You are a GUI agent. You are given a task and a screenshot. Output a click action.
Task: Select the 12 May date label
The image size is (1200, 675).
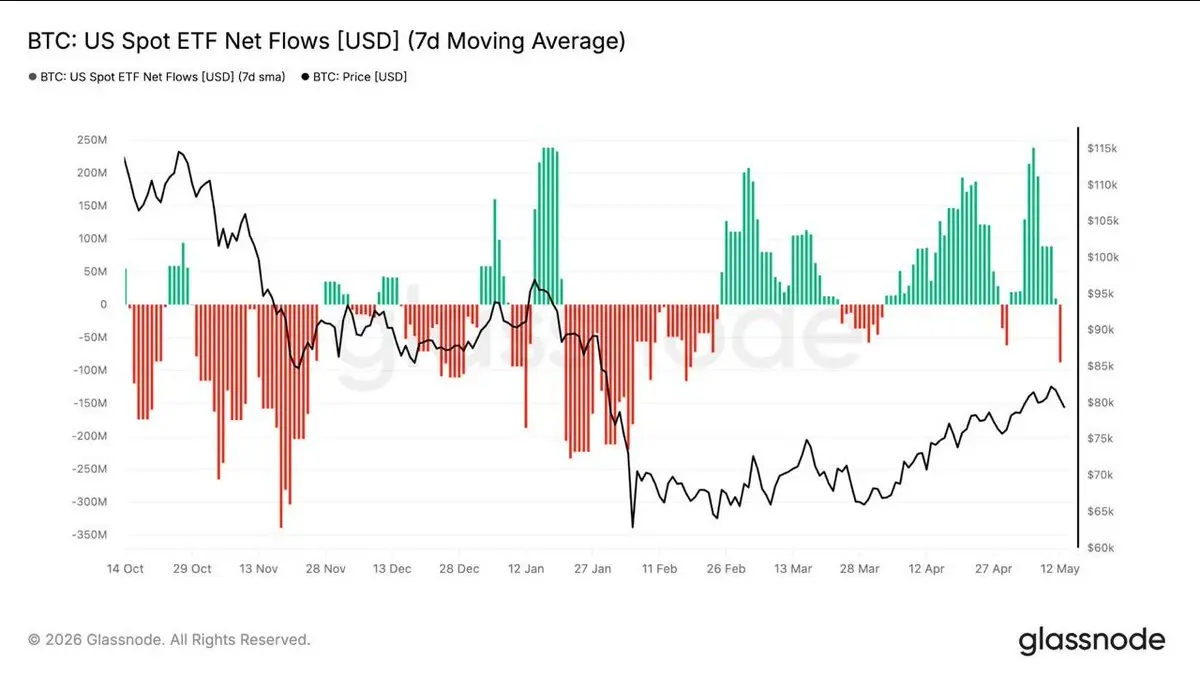(x=1060, y=568)
